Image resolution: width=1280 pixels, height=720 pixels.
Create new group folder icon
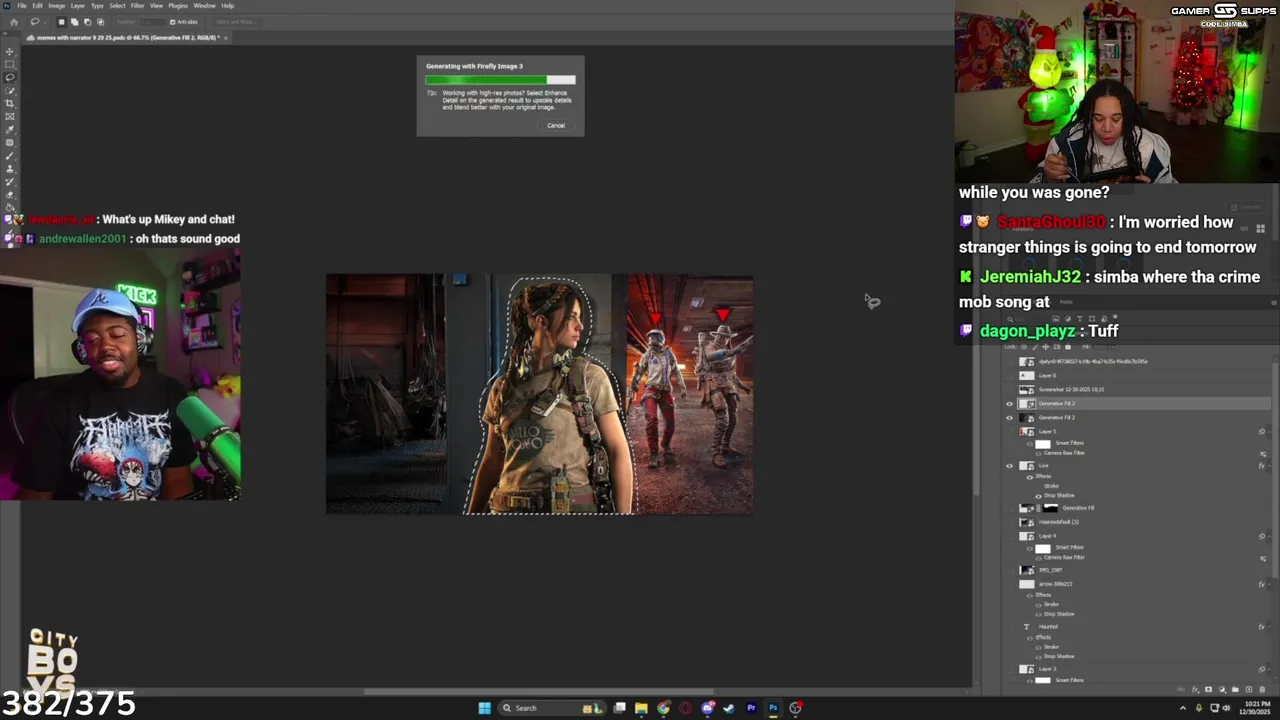[x=1235, y=689]
